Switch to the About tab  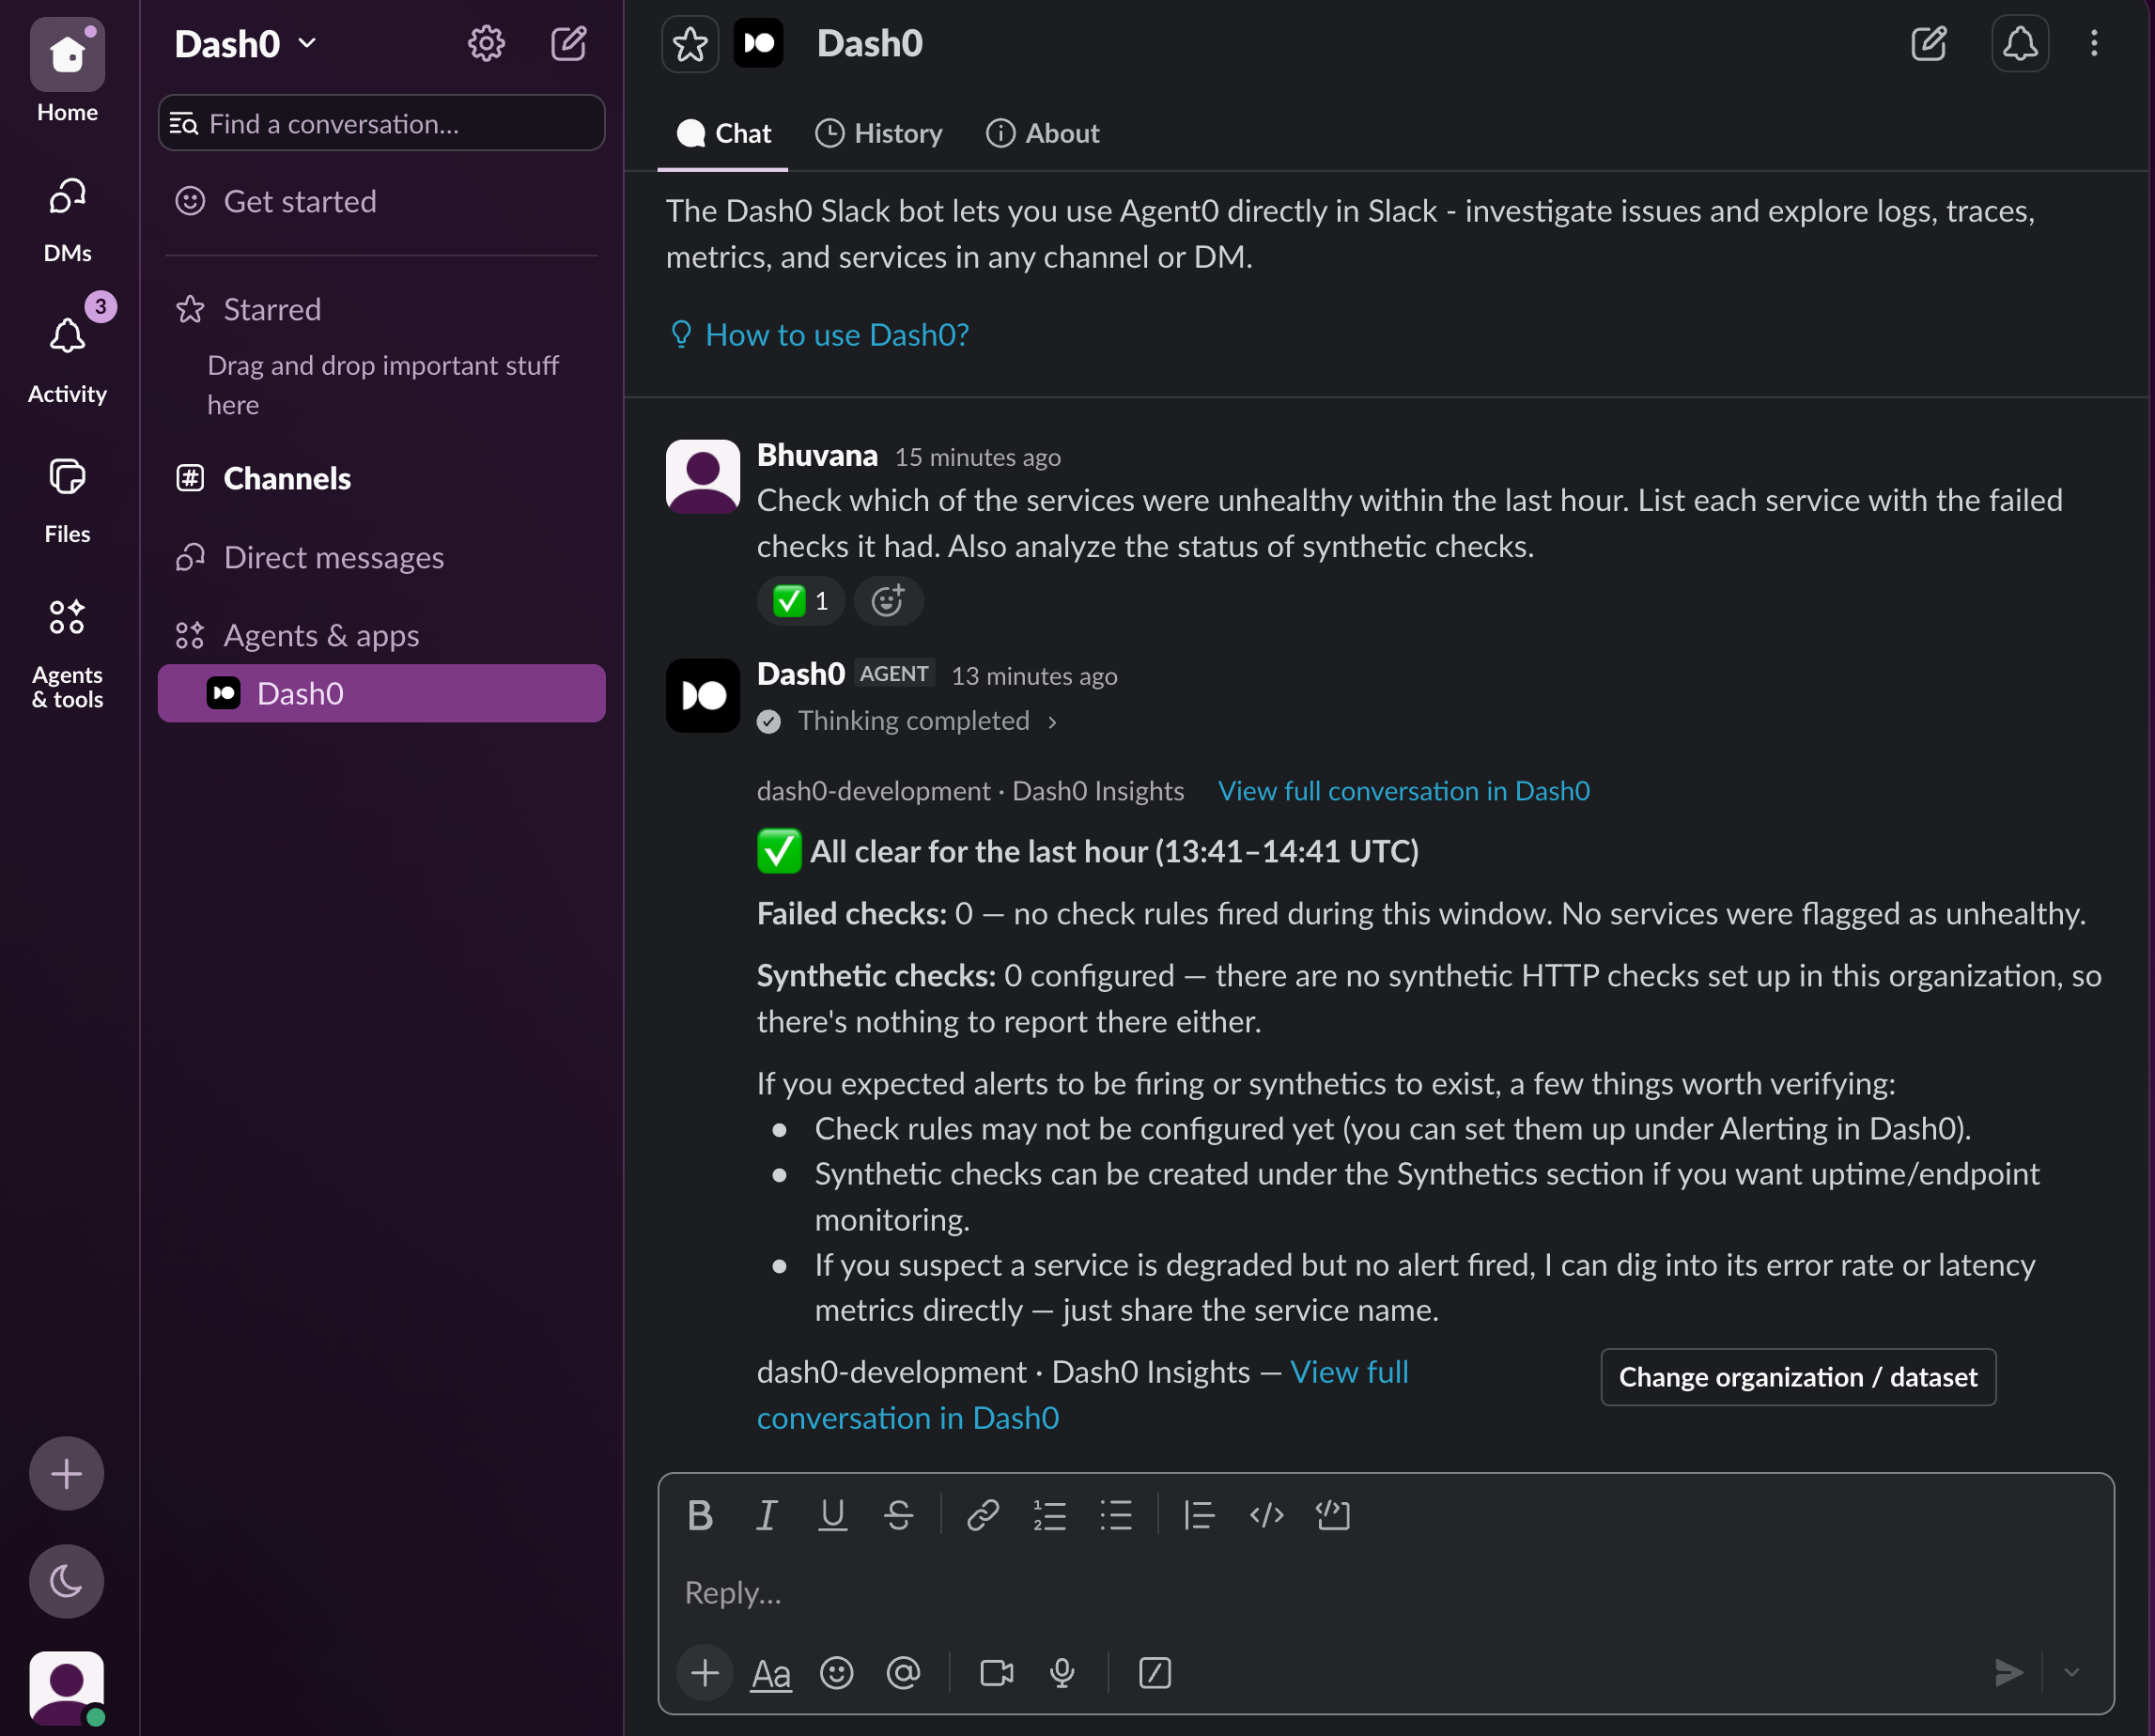click(1042, 133)
